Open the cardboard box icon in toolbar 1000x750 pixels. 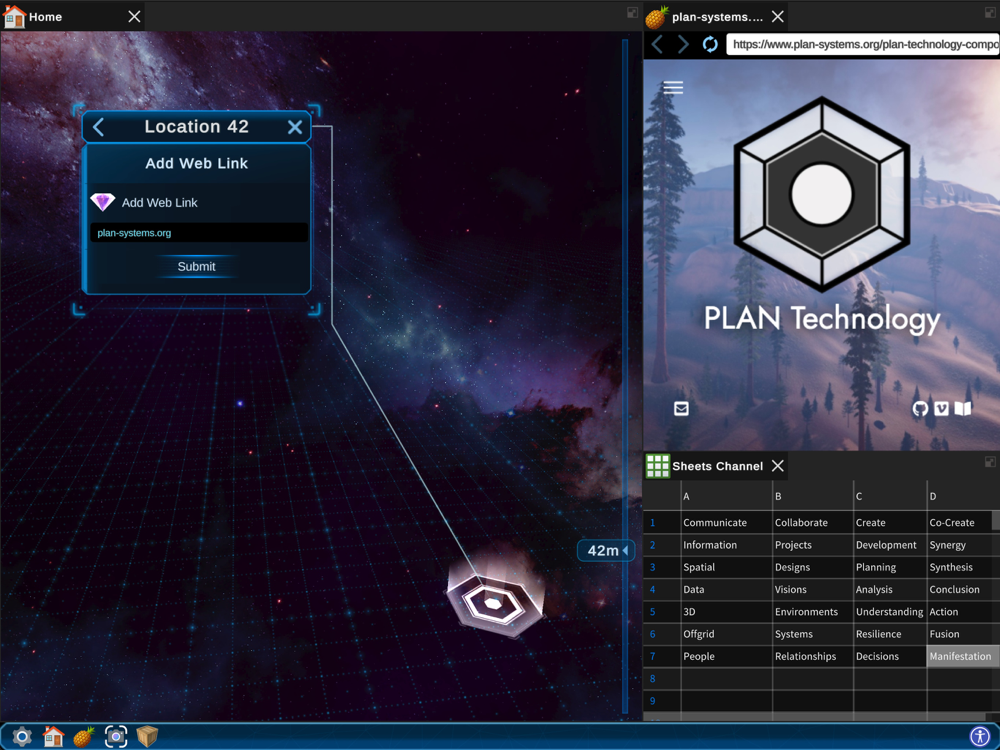tap(148, 737)
